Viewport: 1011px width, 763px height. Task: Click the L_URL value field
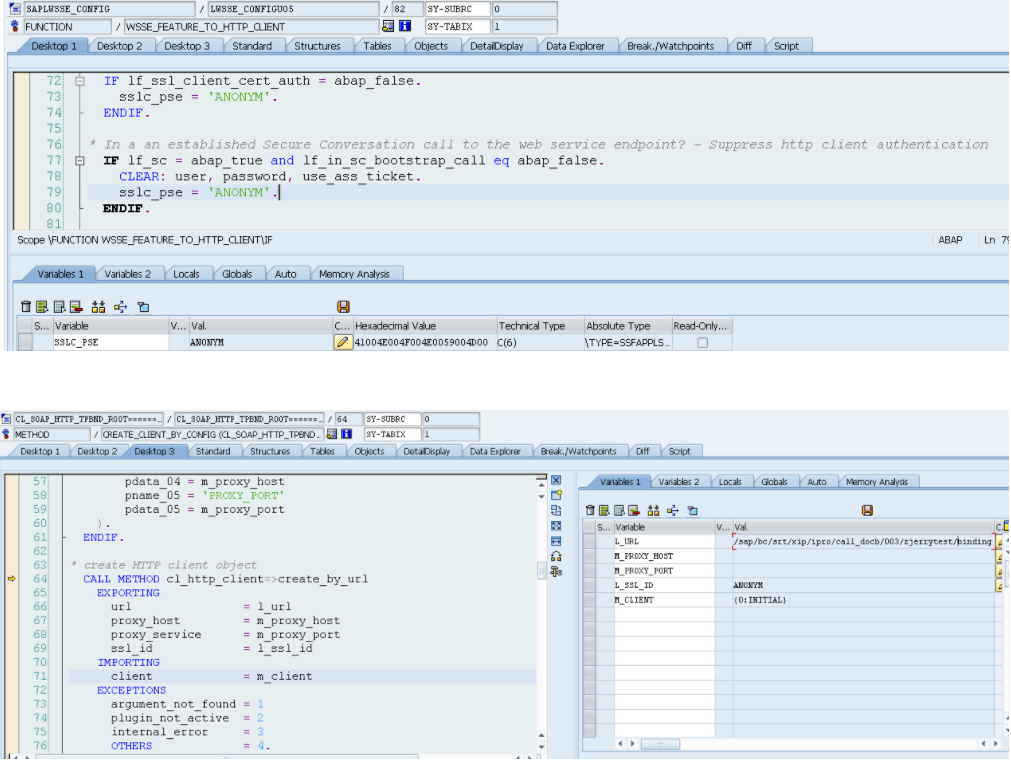(861, 541)
